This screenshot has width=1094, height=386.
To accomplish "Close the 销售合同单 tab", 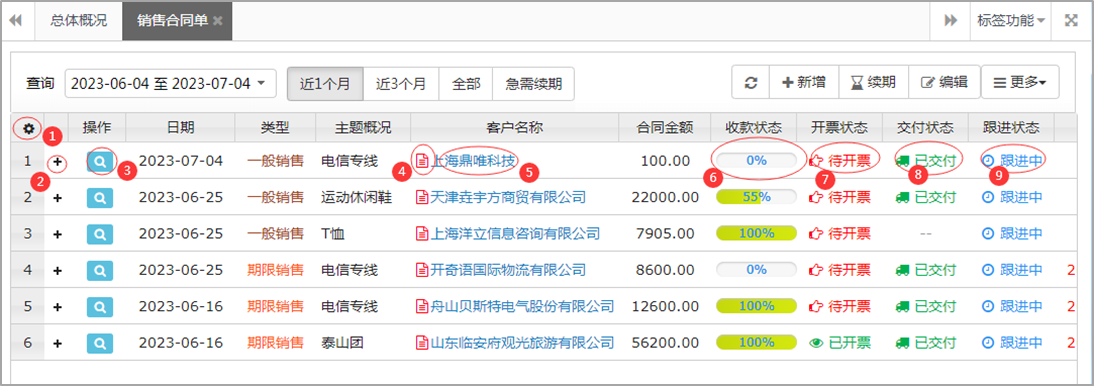I will pos(218,21).
